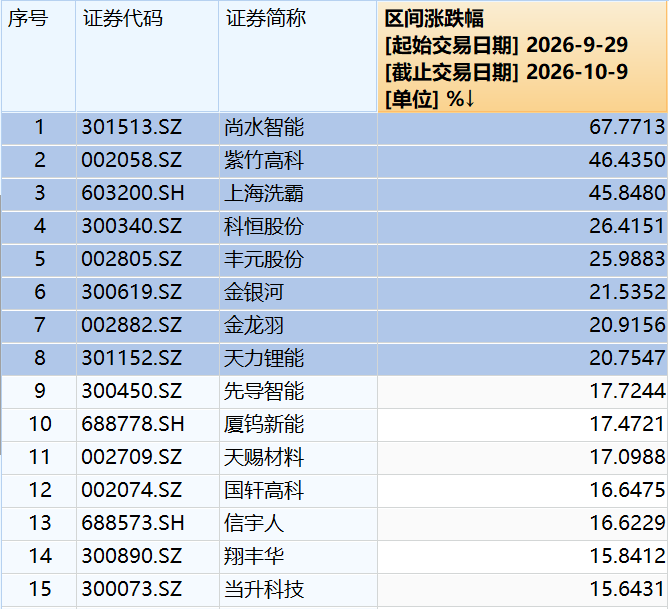Click the value 25.9883
Viewport: 669px width, 609px height.
(x=627, y=259)
